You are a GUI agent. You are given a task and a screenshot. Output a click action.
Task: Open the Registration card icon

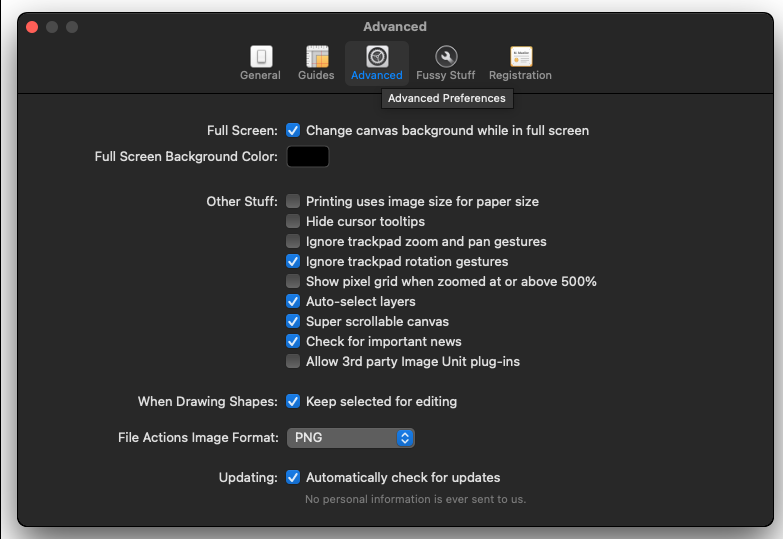coord(521,56)
